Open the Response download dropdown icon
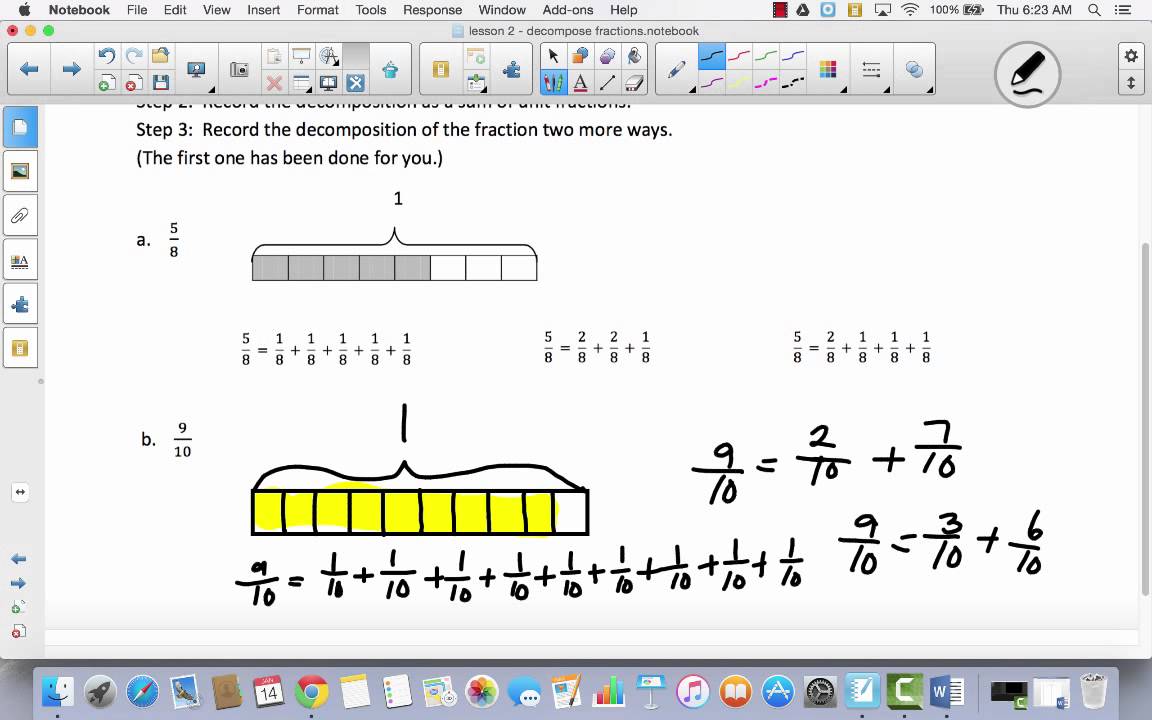This screenshot has height=720, width=1152. (476, 82)
